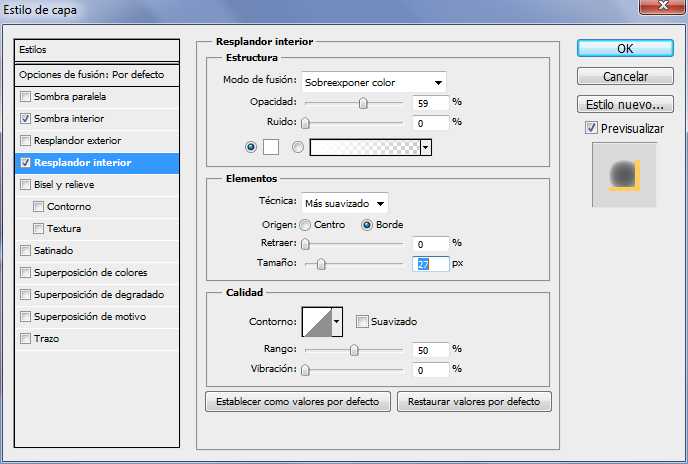Click the Rango slider handle
688x464 pixels.
coord(354,350)
